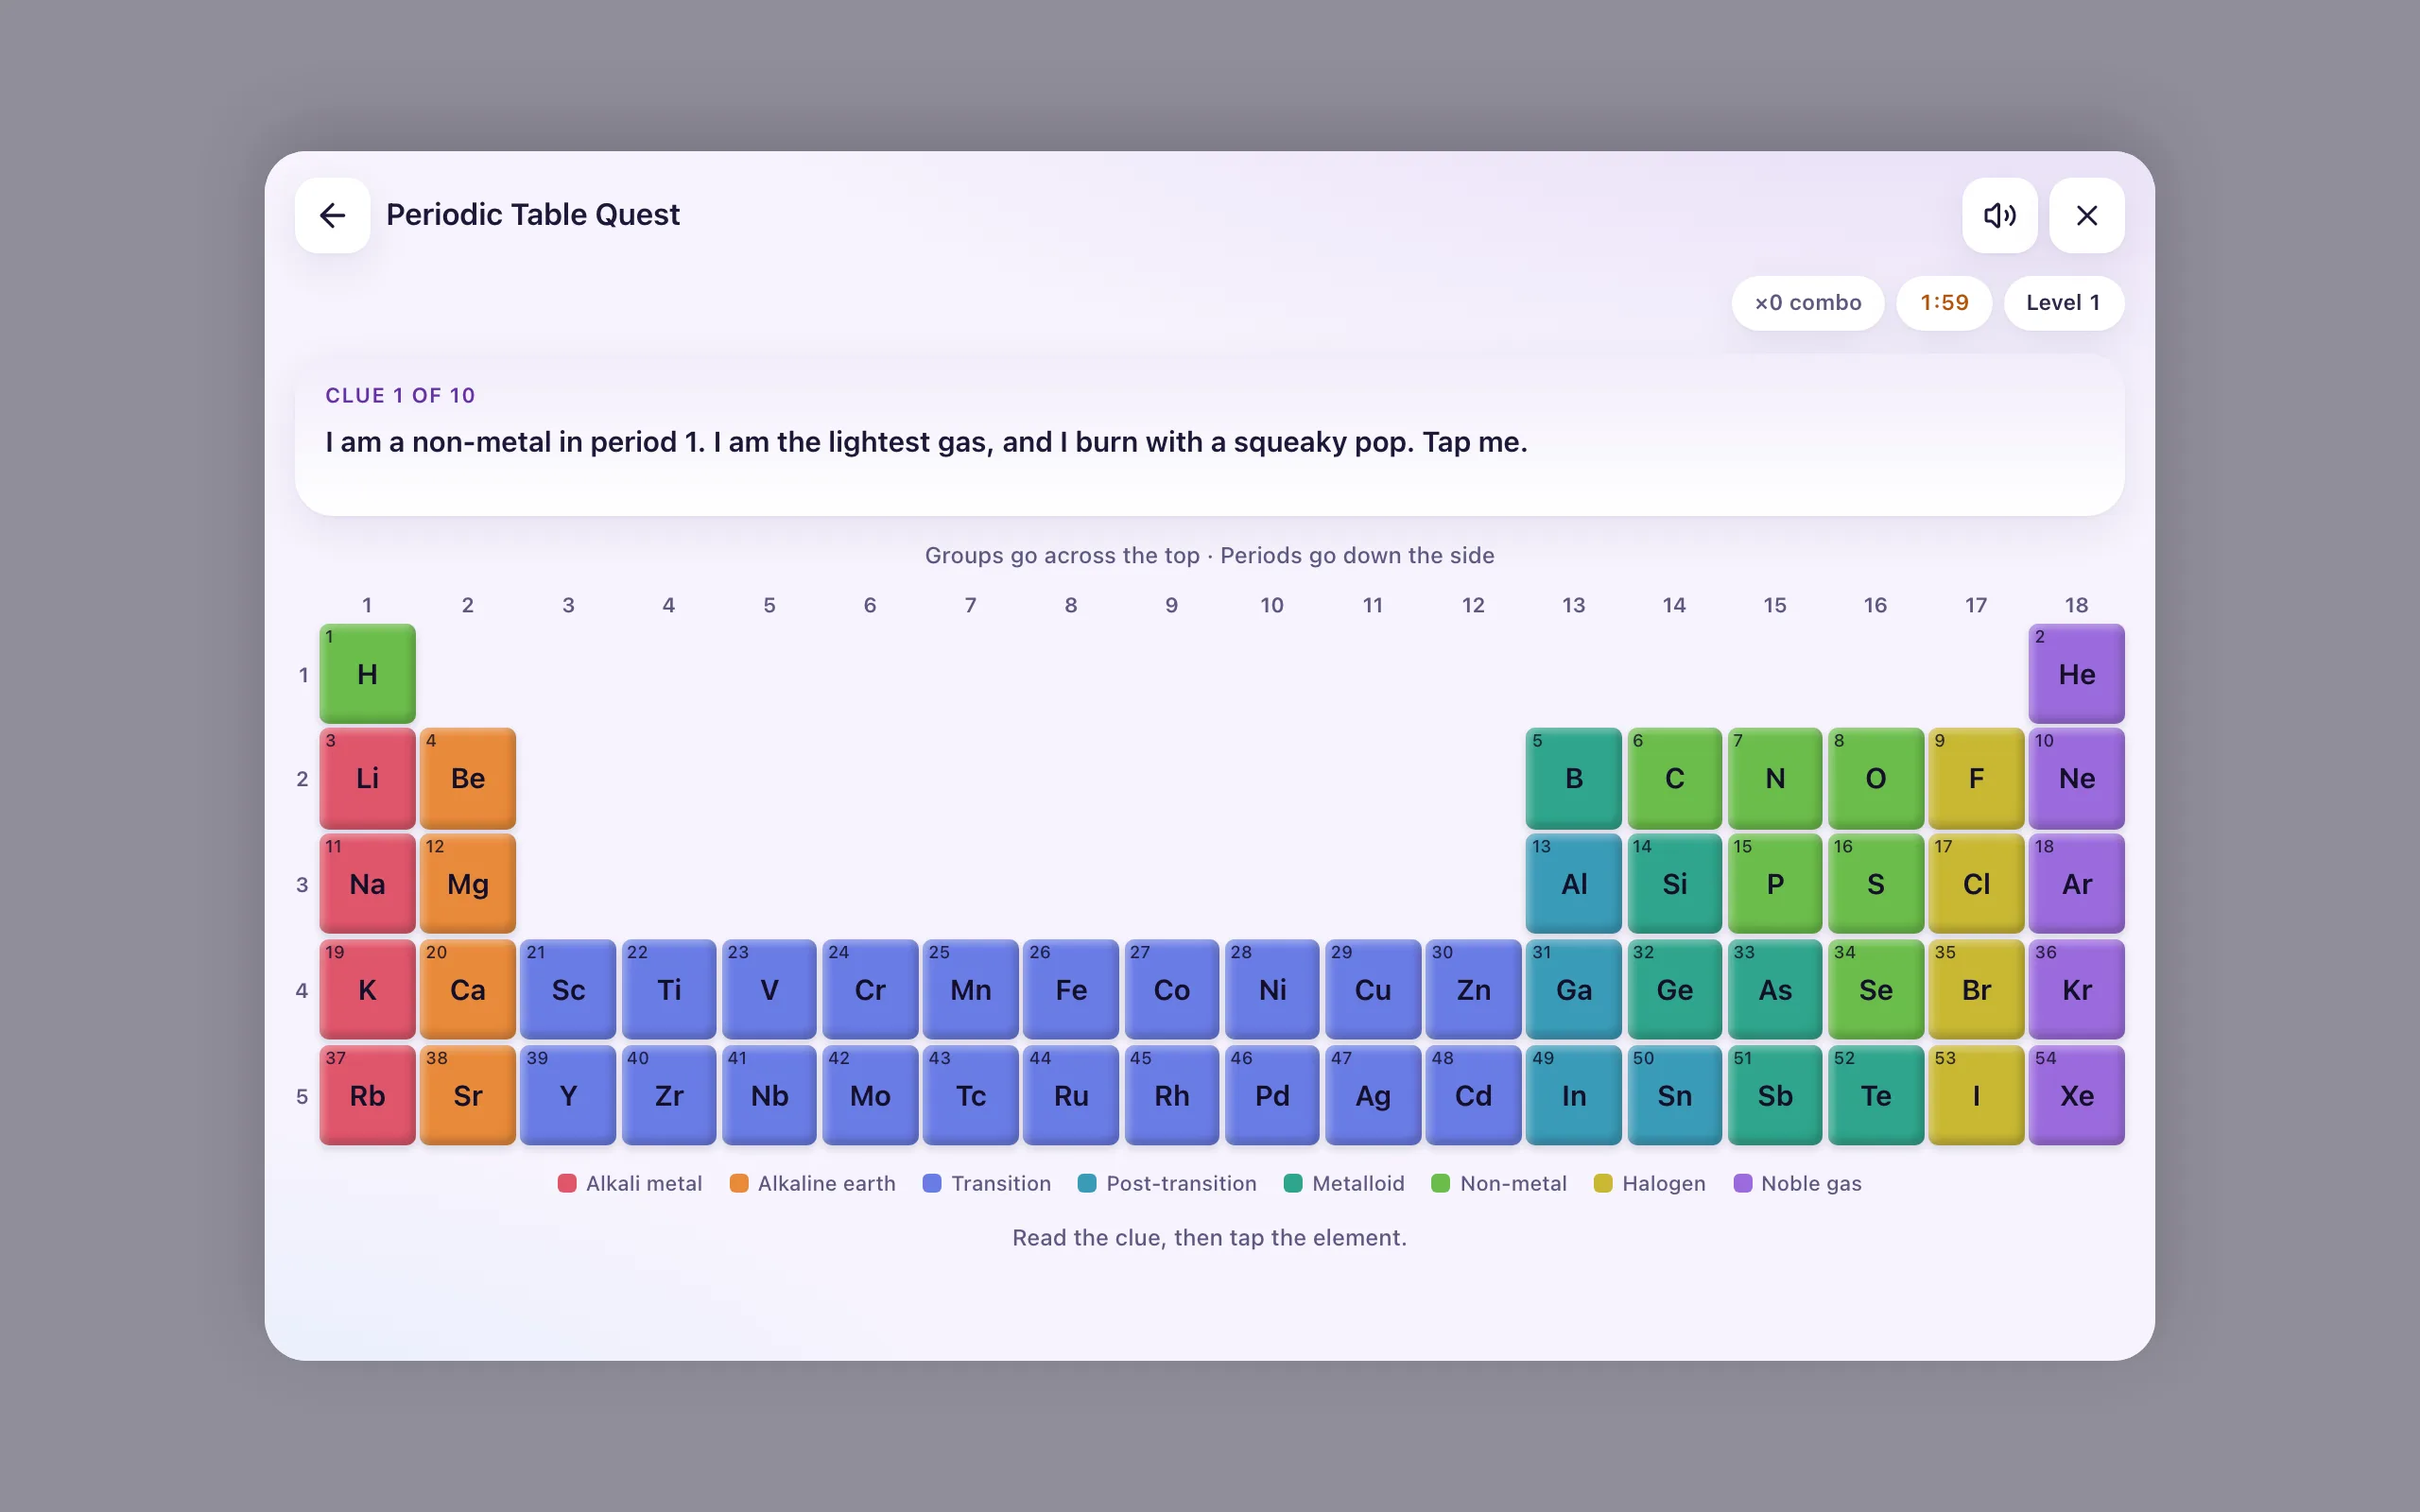
Task: Choose the Argon (Ar) tile
Action: (2076, 883)
